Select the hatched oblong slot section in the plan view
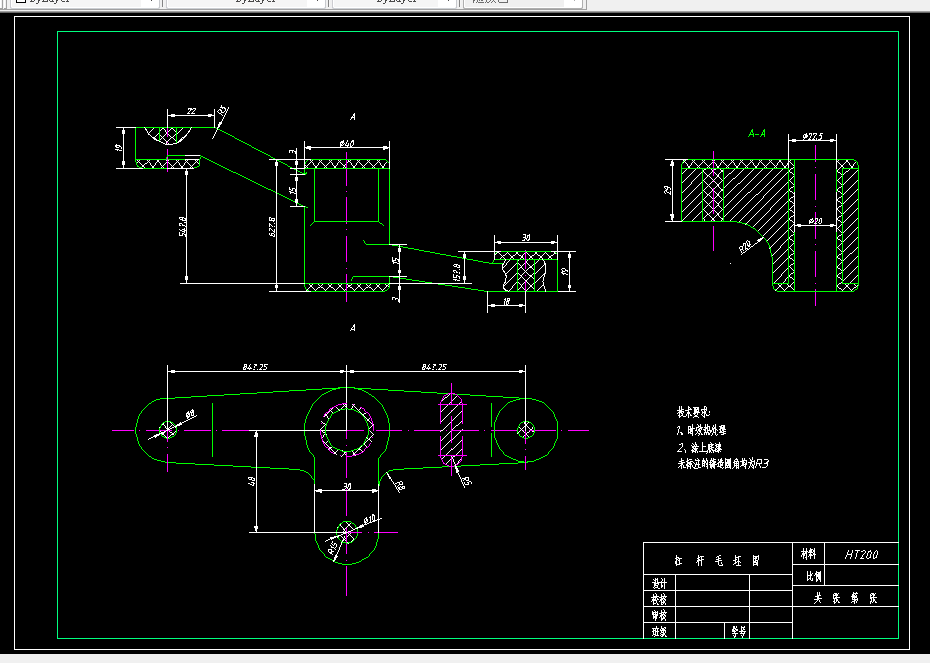This screenshot has width=930, height=663. pyautogui.click(x=451, y=431)
